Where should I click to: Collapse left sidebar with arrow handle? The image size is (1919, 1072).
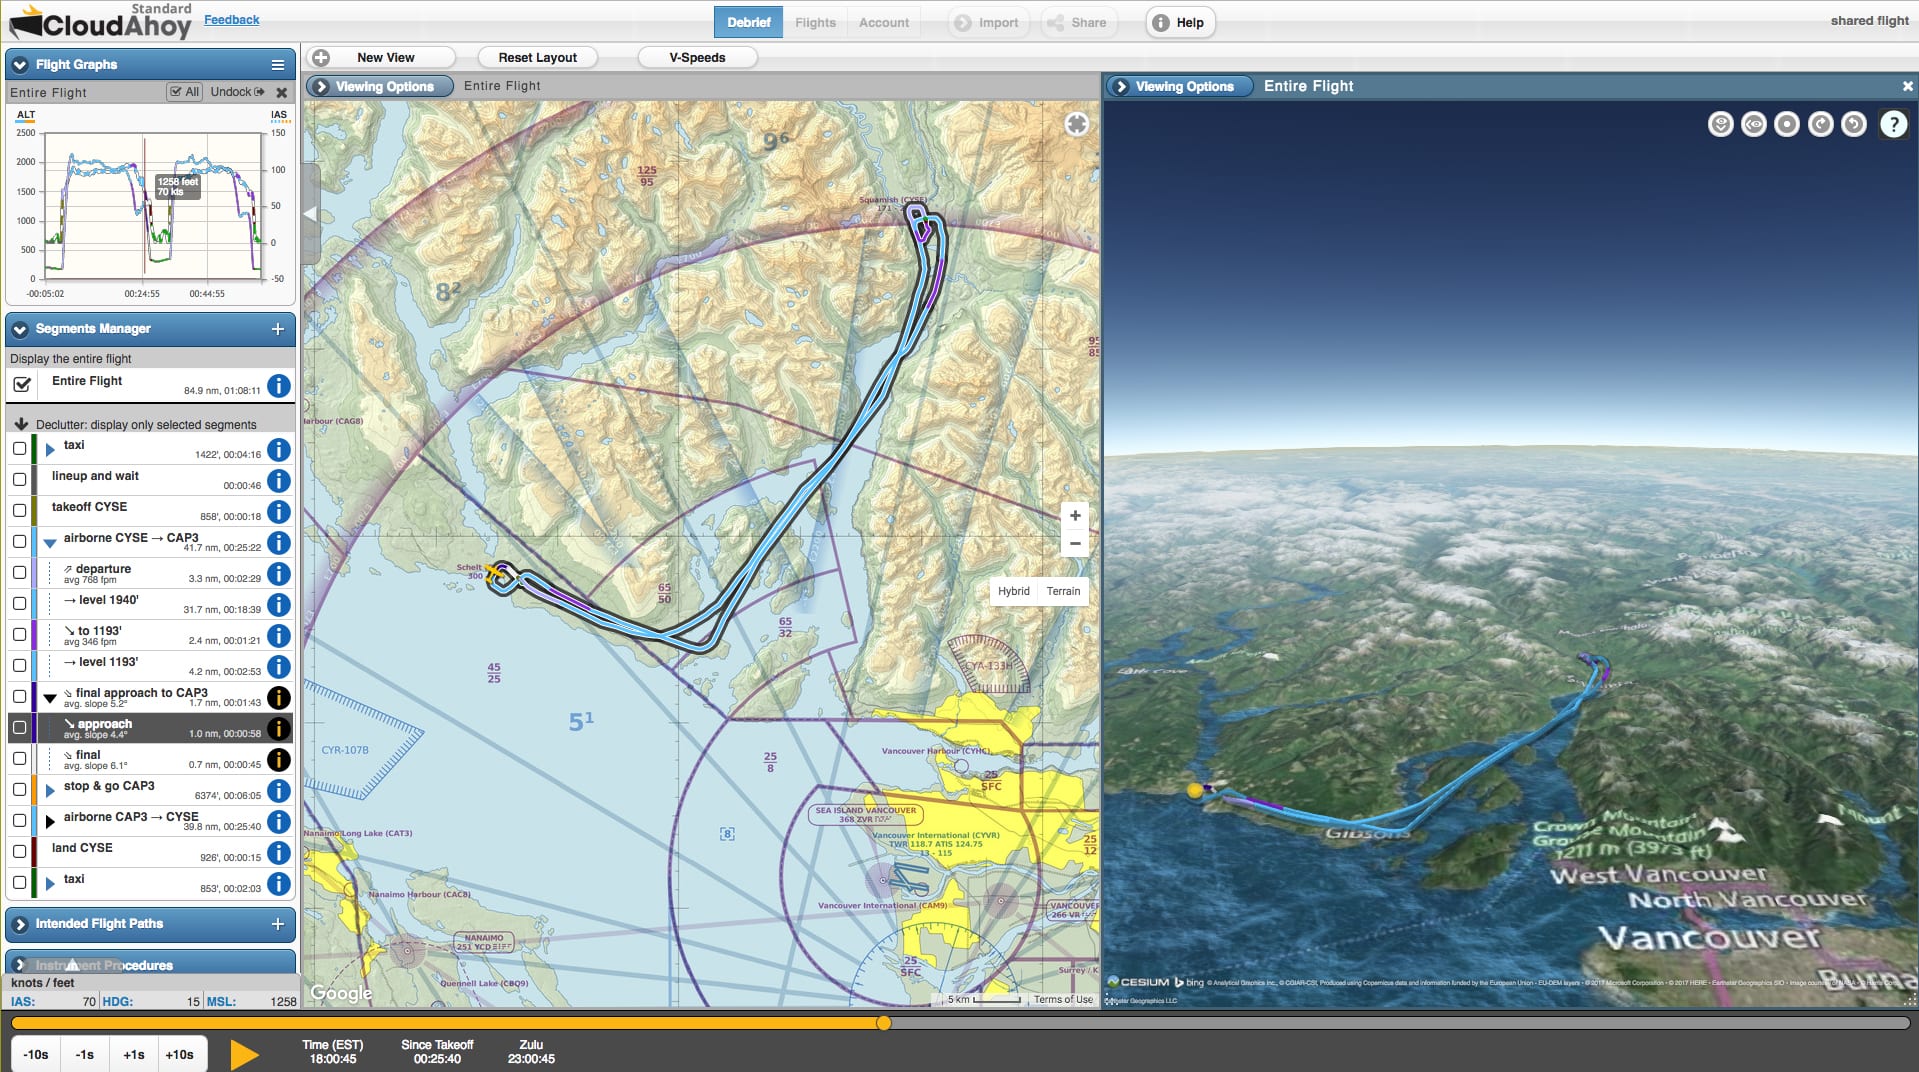pyautogui.click(x=310, y=213)
